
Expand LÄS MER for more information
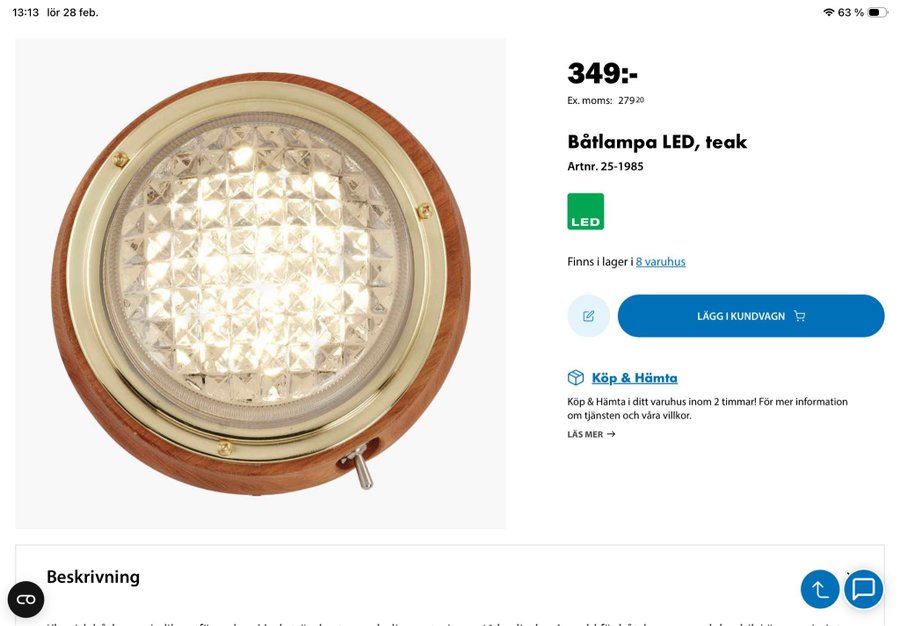[x=591, y=435]
